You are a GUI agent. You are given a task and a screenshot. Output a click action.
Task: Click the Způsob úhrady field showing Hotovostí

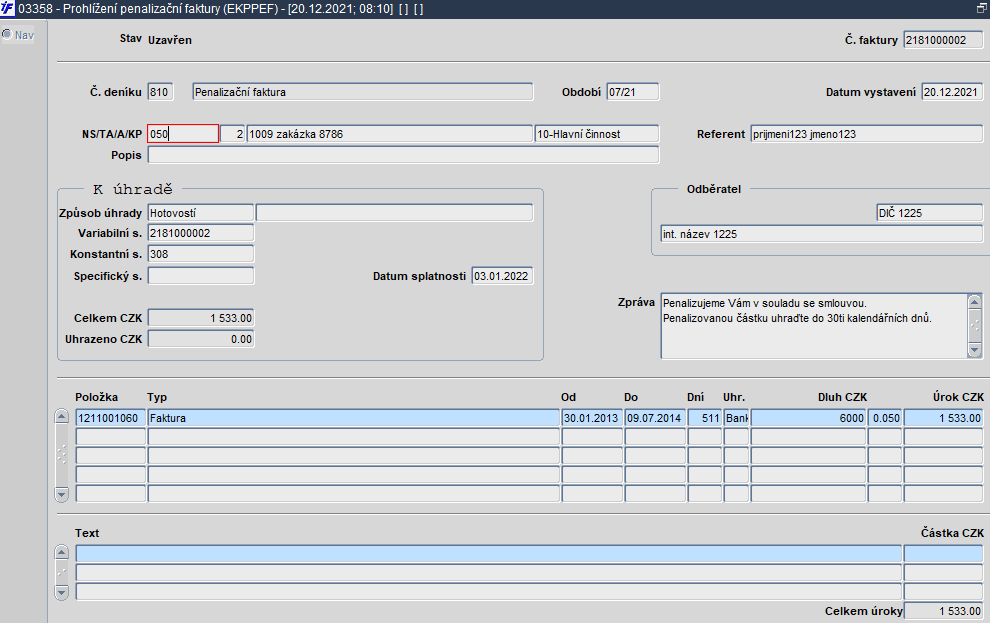point(201,213)
